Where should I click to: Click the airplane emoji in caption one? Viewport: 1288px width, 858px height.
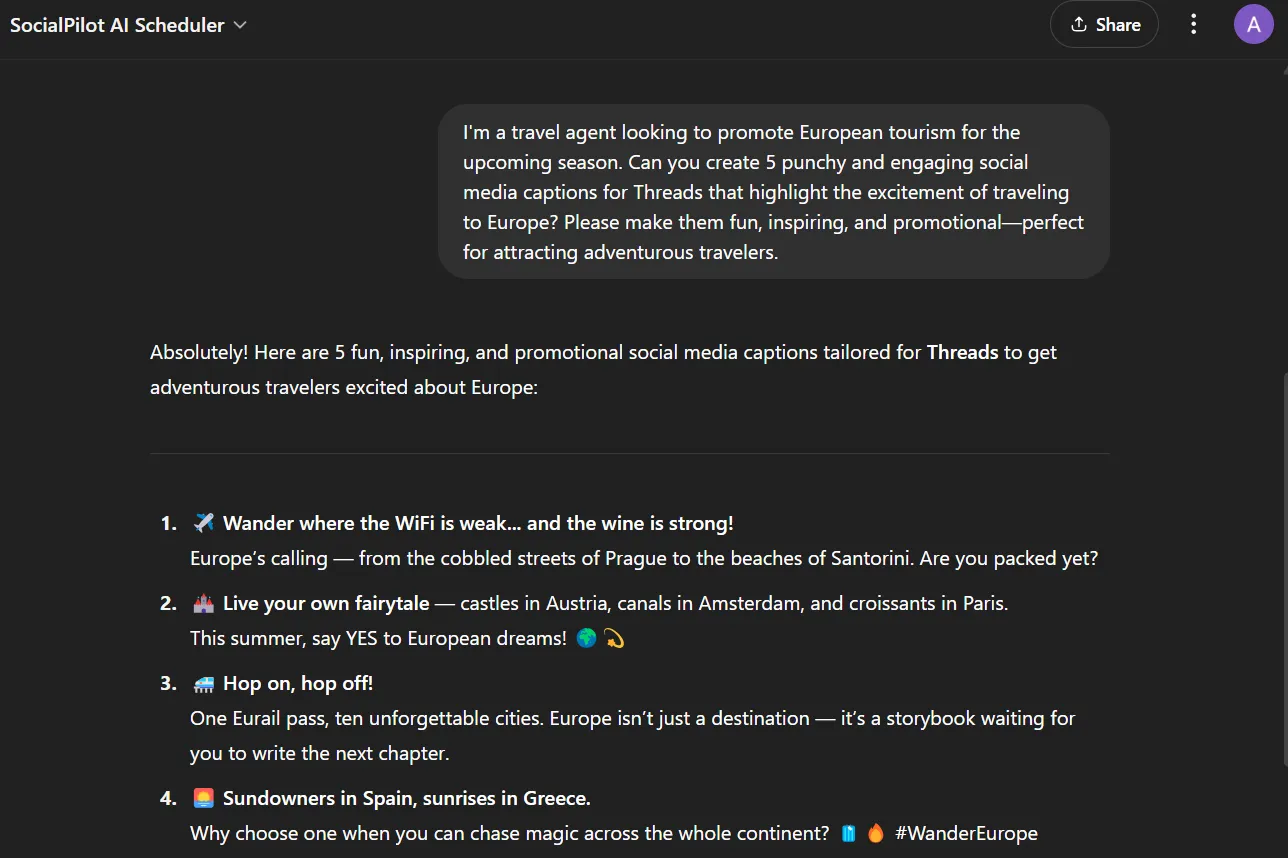203,521
